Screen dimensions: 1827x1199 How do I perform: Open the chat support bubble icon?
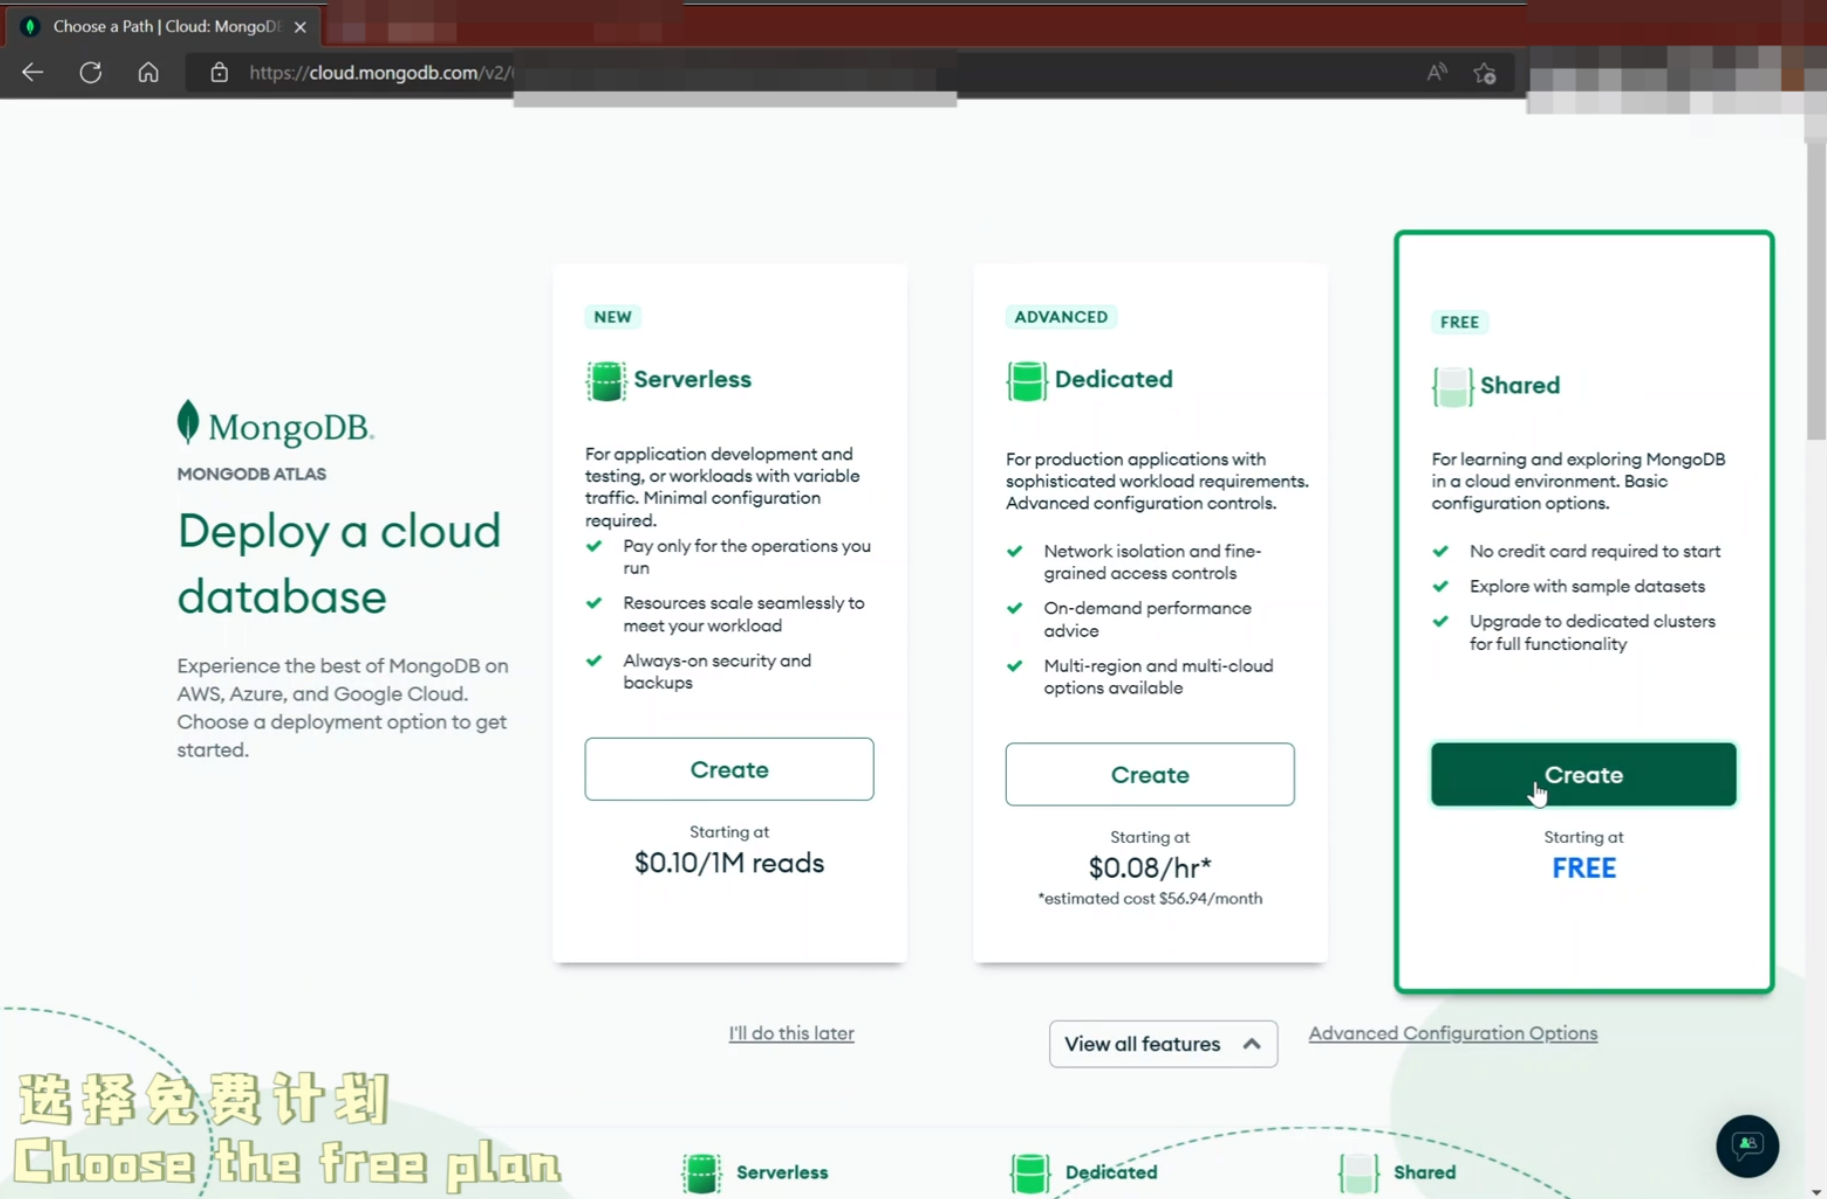pyautogui.click(x=1747, y=1145)
